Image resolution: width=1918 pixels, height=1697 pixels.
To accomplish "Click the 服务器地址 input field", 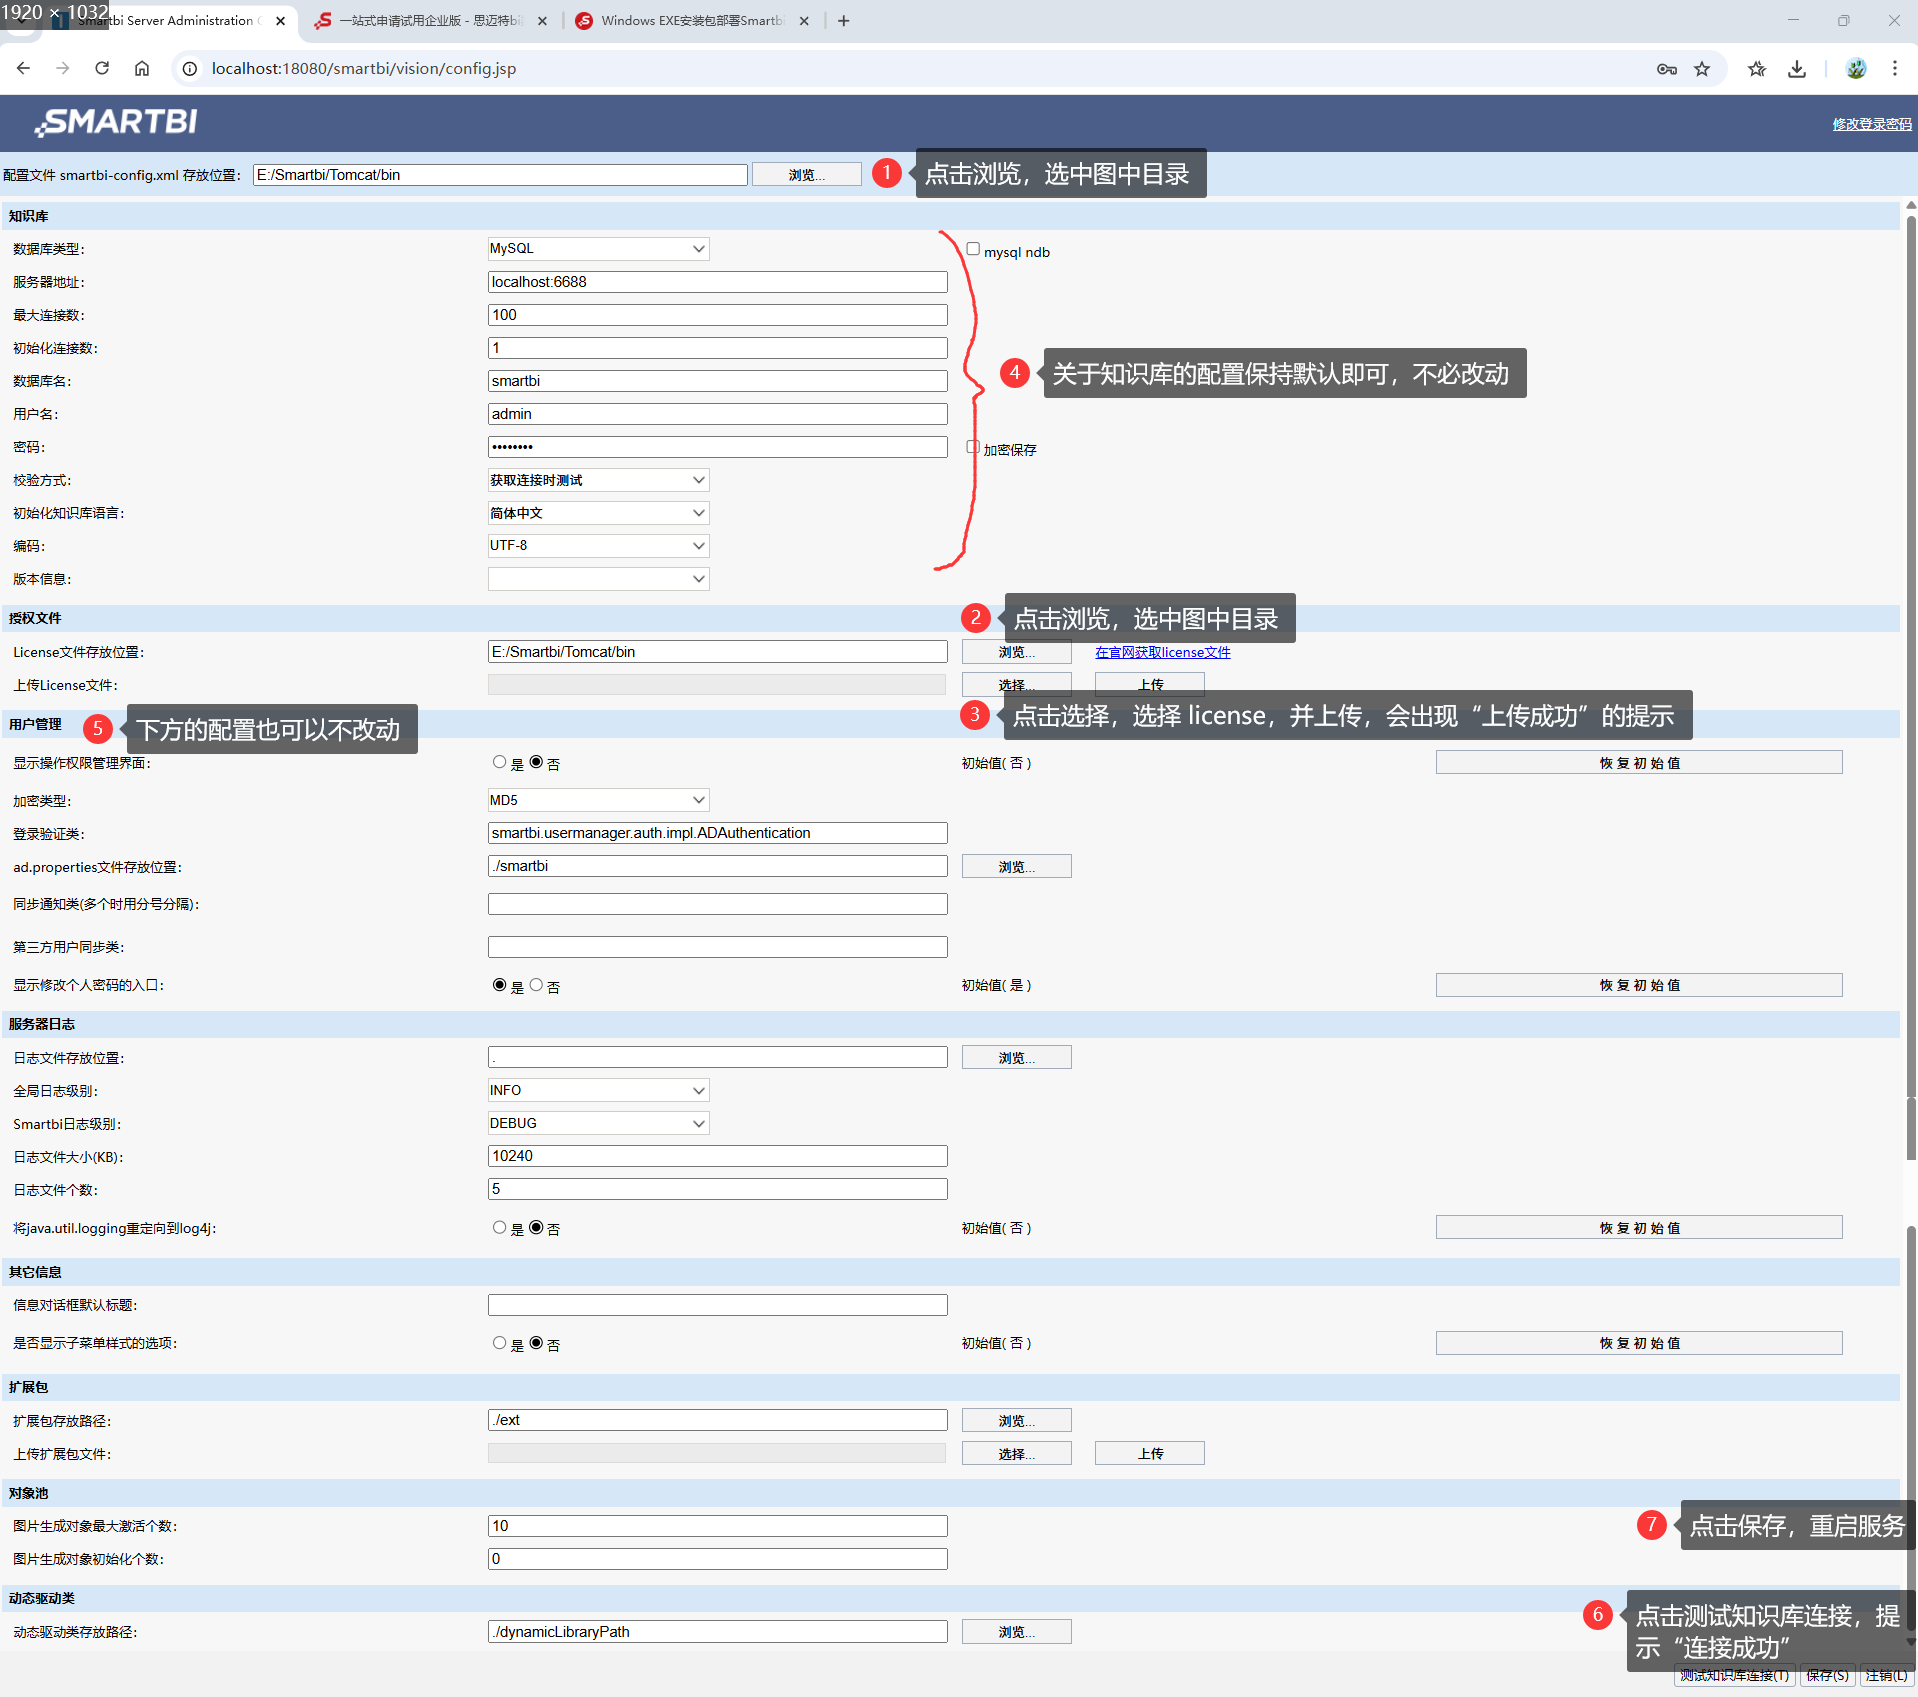I will 717,282.
